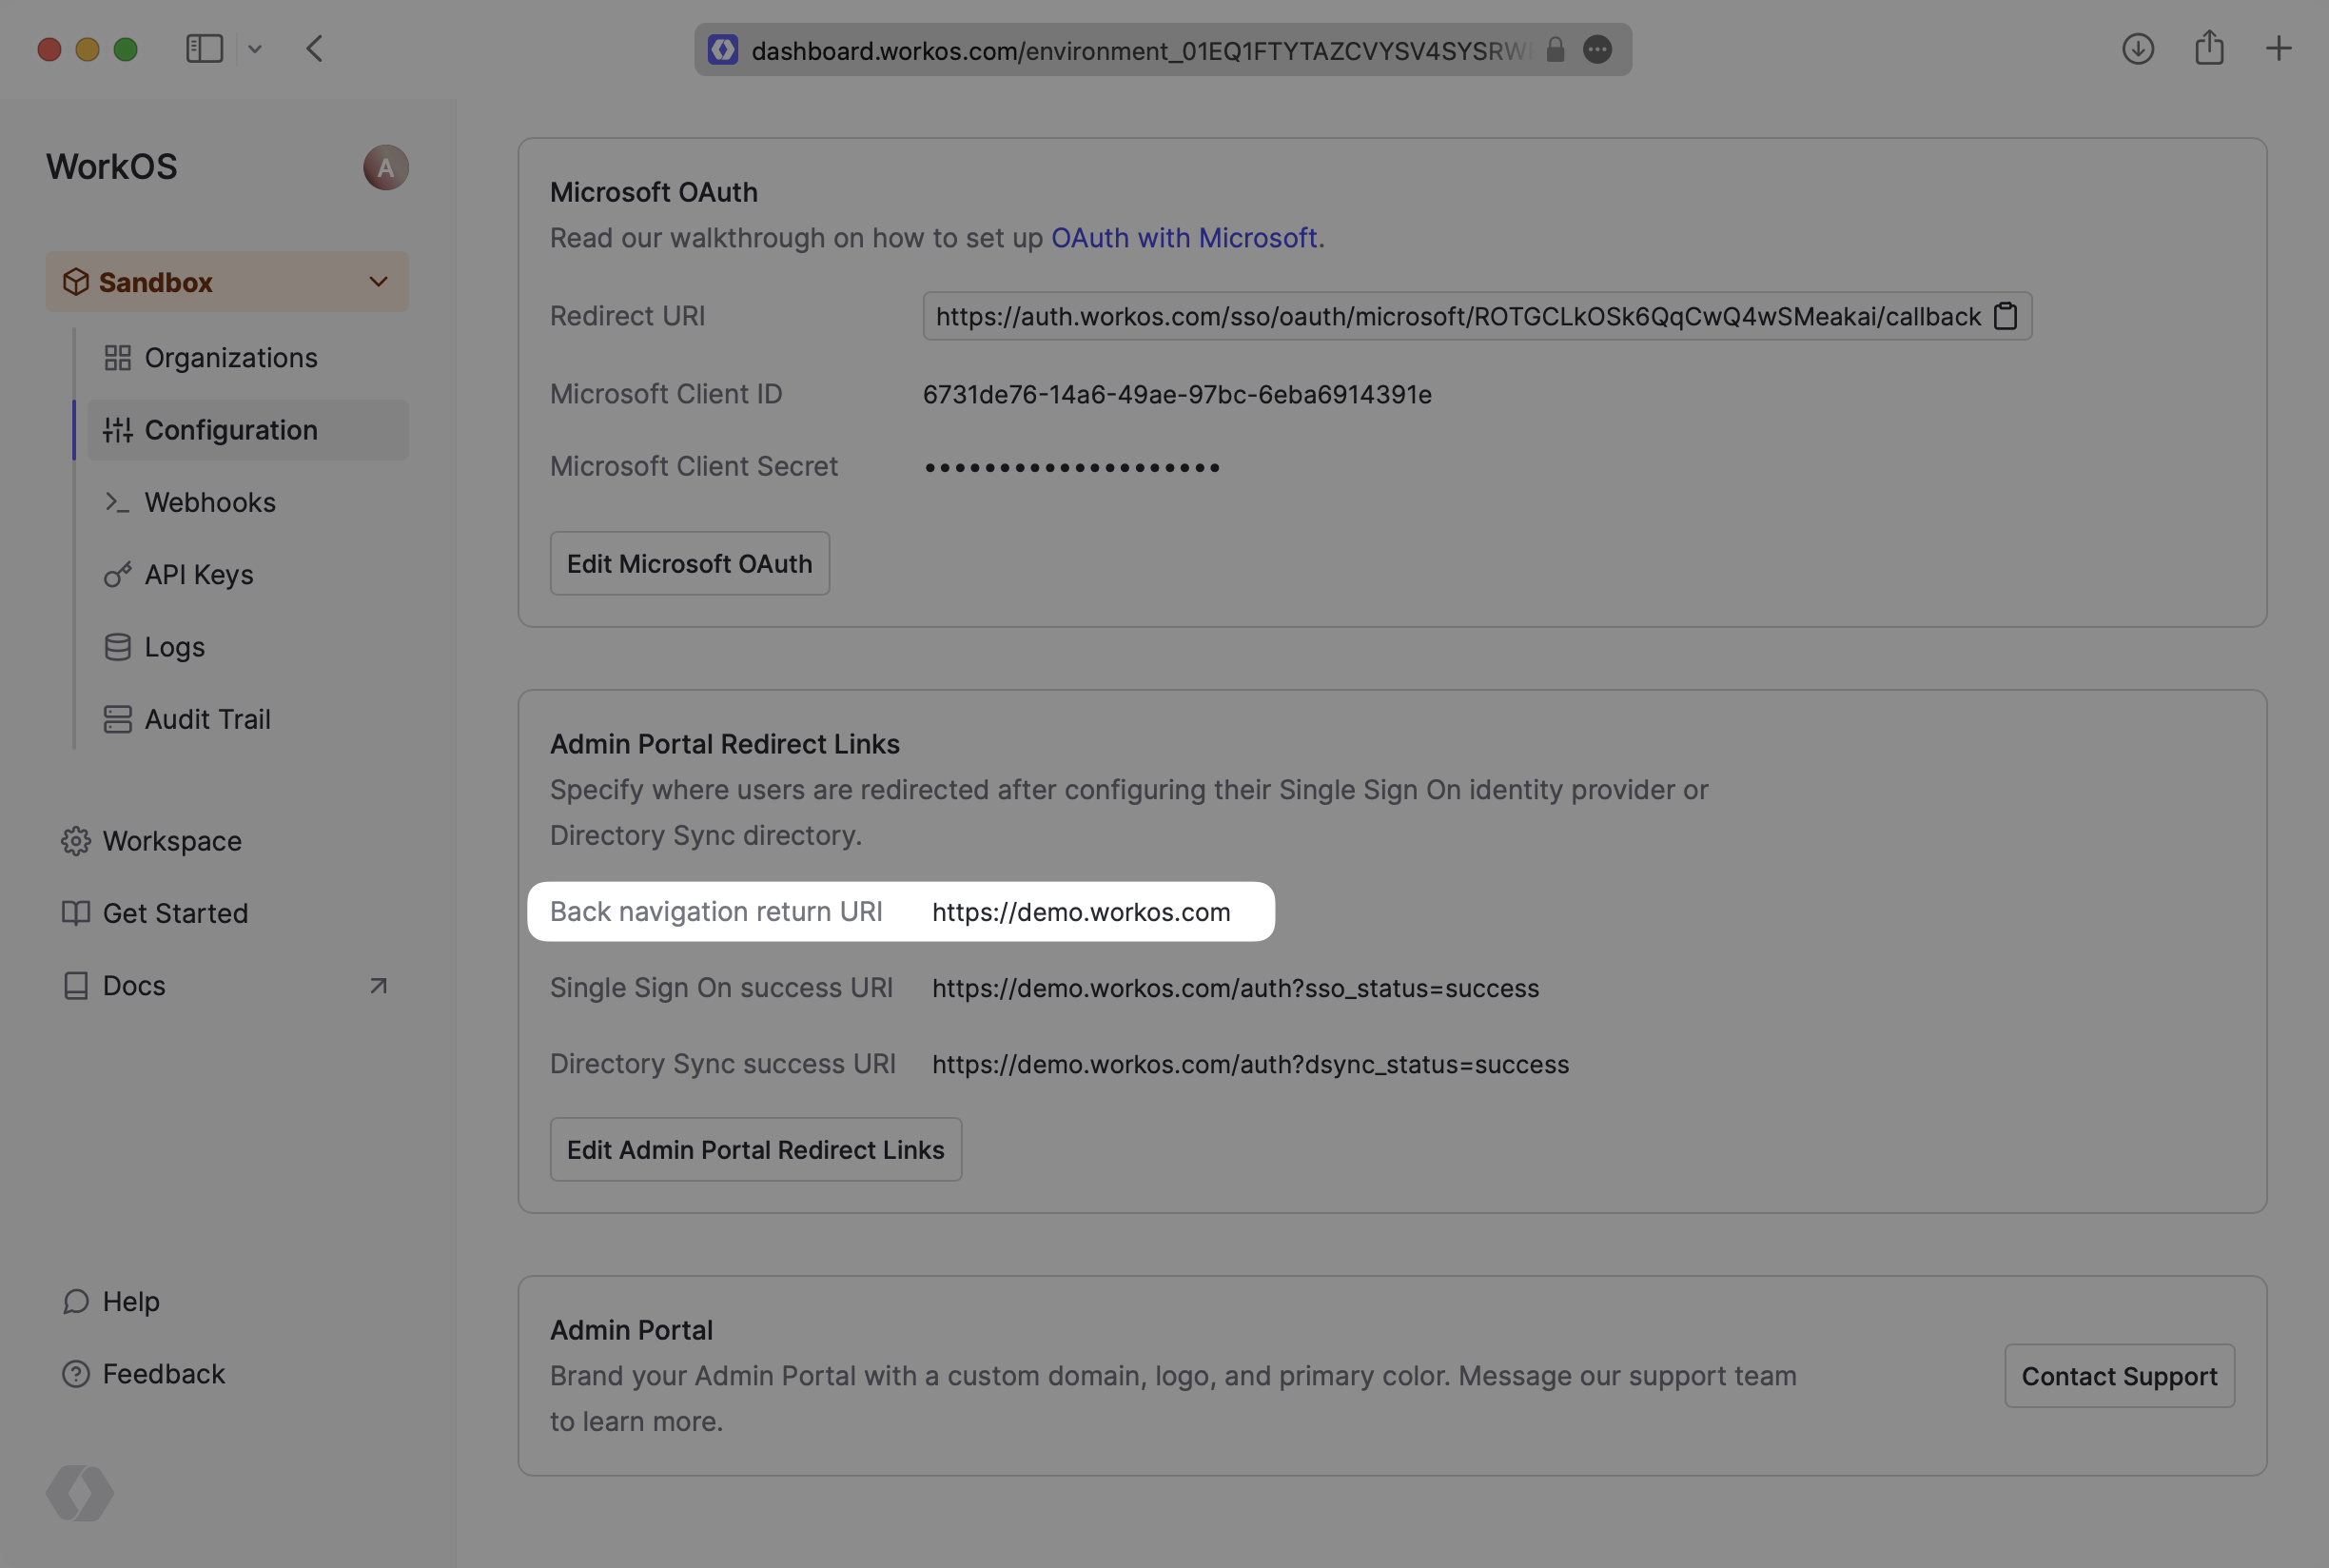2329x1568 pixels.
Task: Go to the Webhooks page
Action: [x=210, y=502]
